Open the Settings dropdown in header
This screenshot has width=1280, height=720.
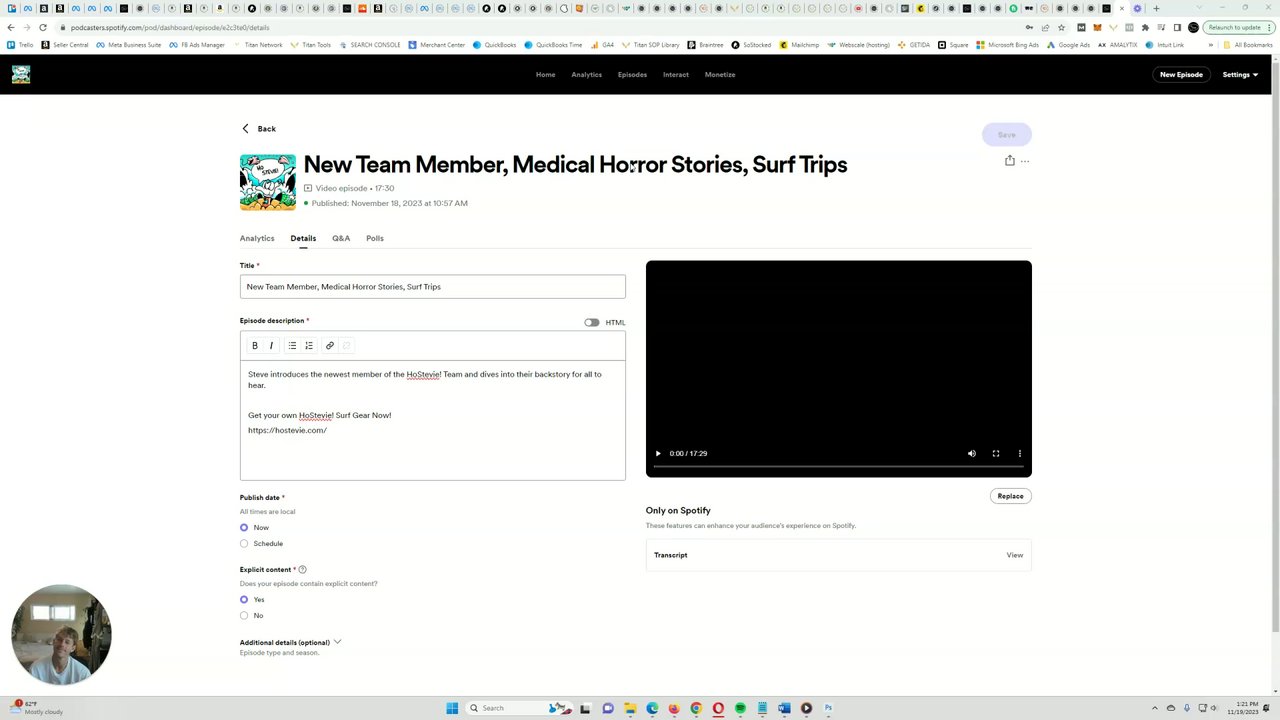(x=1240, y=75)
